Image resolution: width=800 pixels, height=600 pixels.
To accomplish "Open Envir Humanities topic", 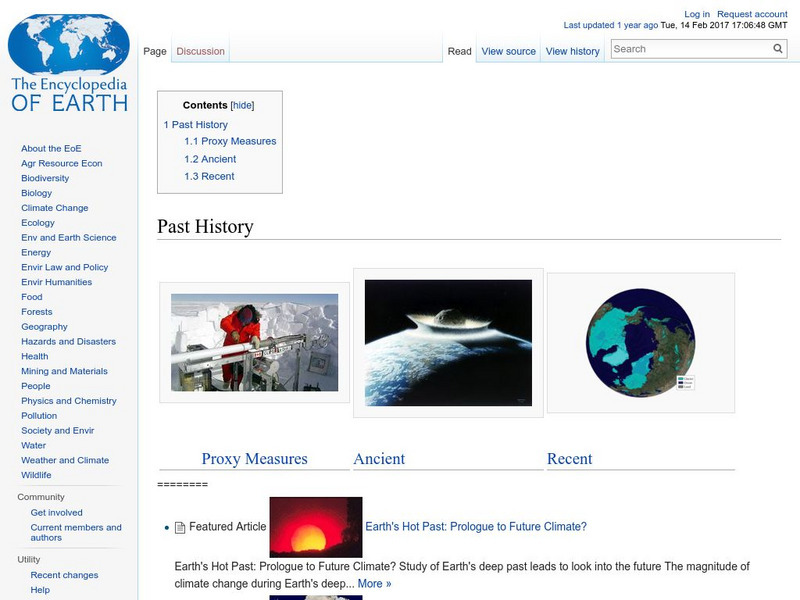I will (56, 282).
